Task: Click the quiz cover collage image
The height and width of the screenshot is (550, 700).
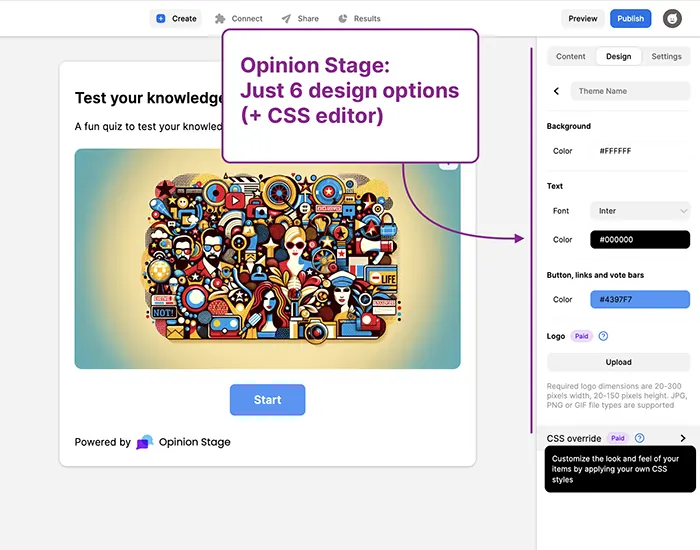Action: pos(267,259)
